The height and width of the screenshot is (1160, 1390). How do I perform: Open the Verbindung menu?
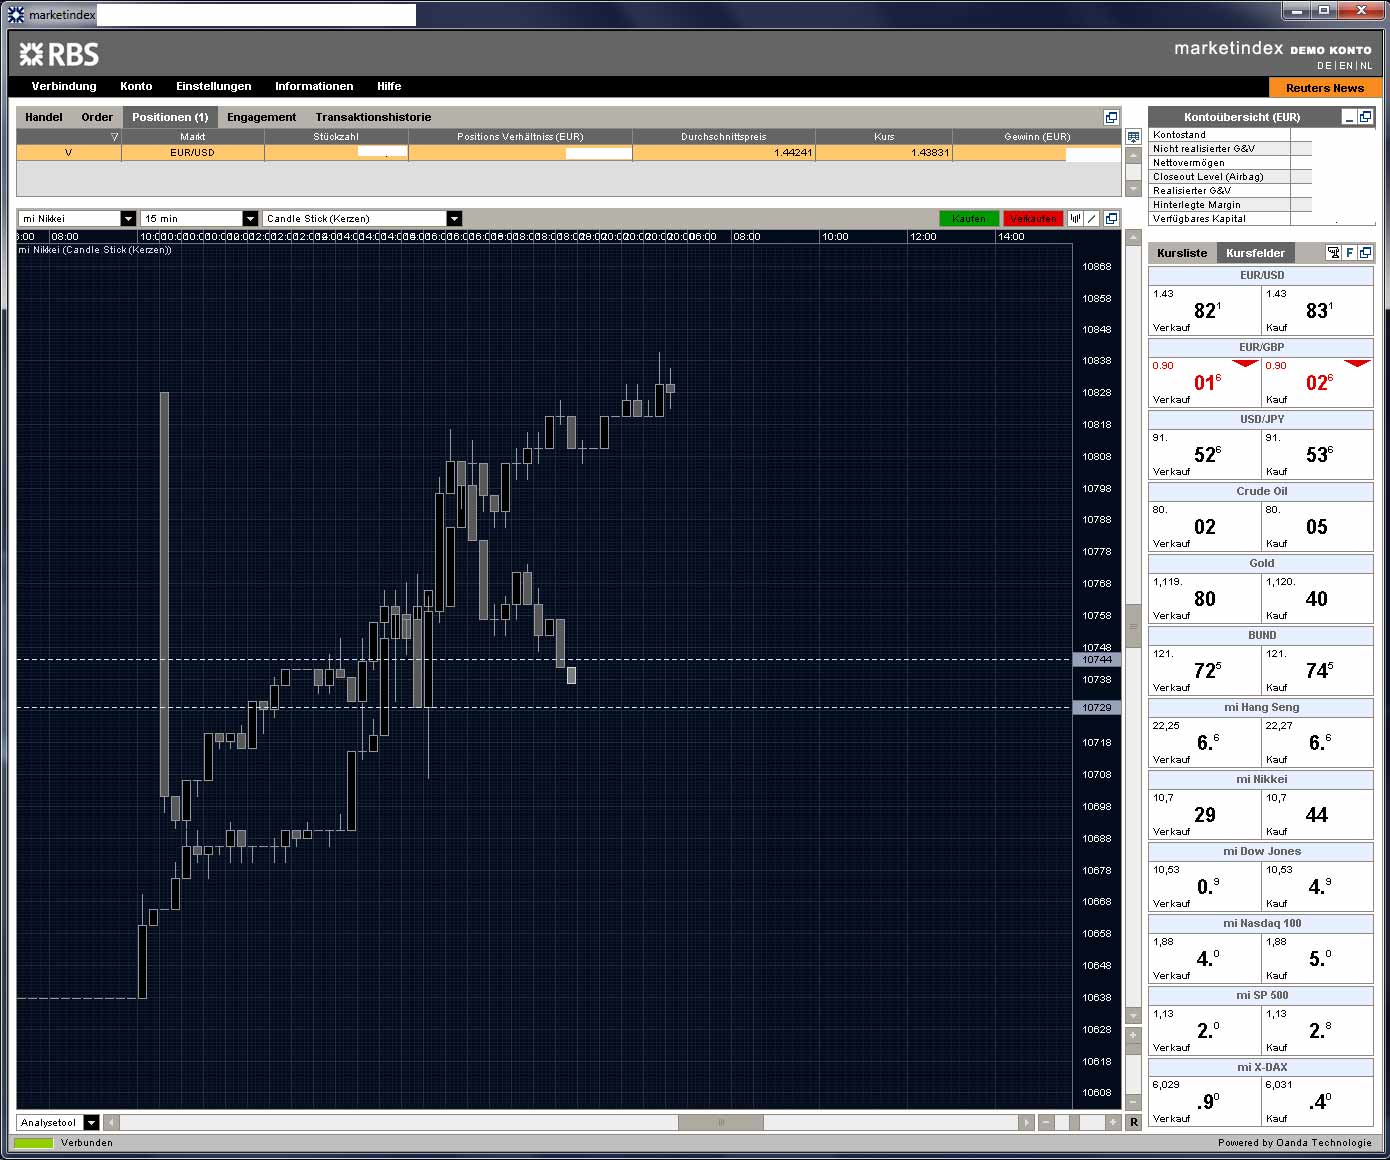[64, 86]
